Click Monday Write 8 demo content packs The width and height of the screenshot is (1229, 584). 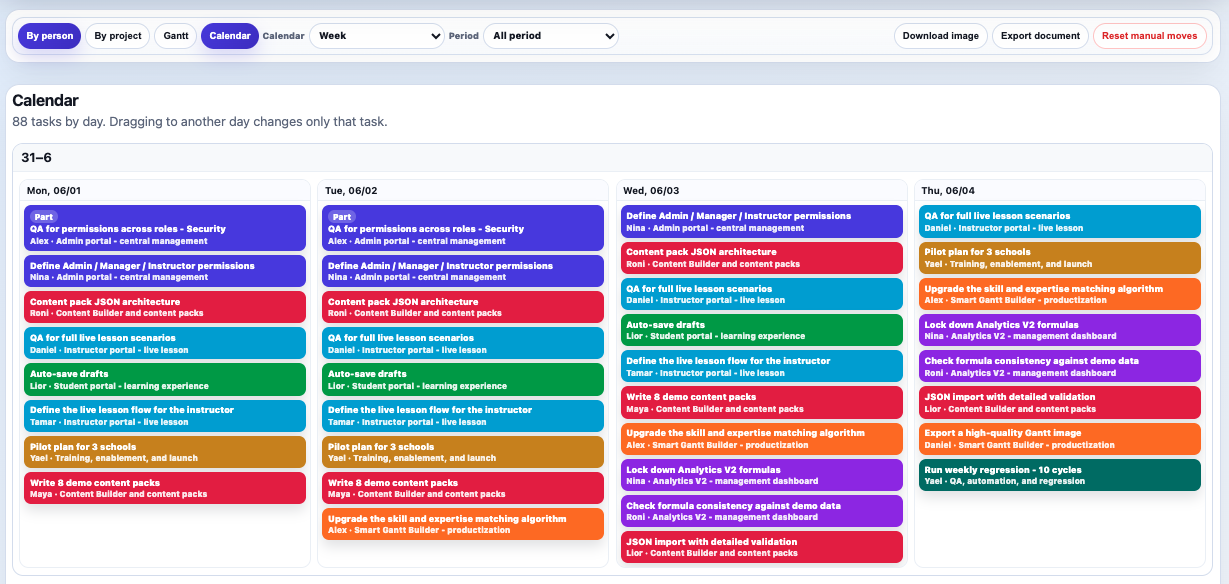[x=165, y=488]
